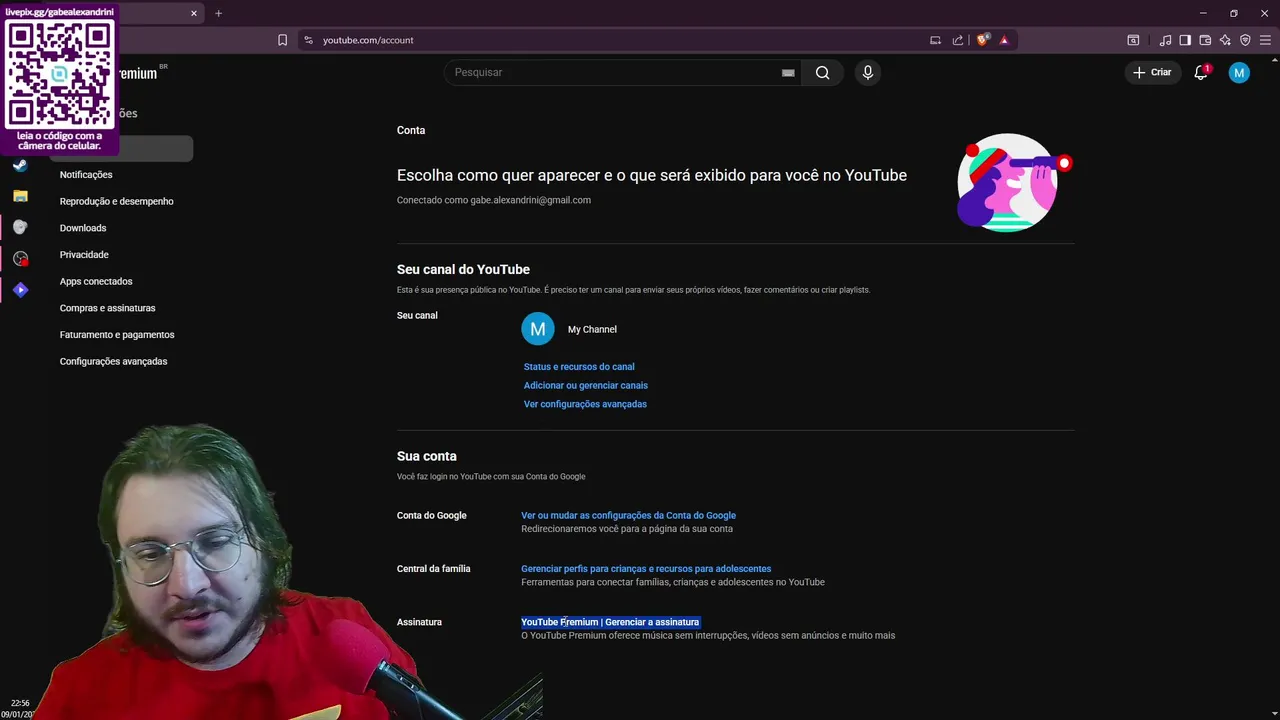The height and width of the screenshot is (720, 1280).
Task: Click the Conta do Google label
Action: coord(432,515)
